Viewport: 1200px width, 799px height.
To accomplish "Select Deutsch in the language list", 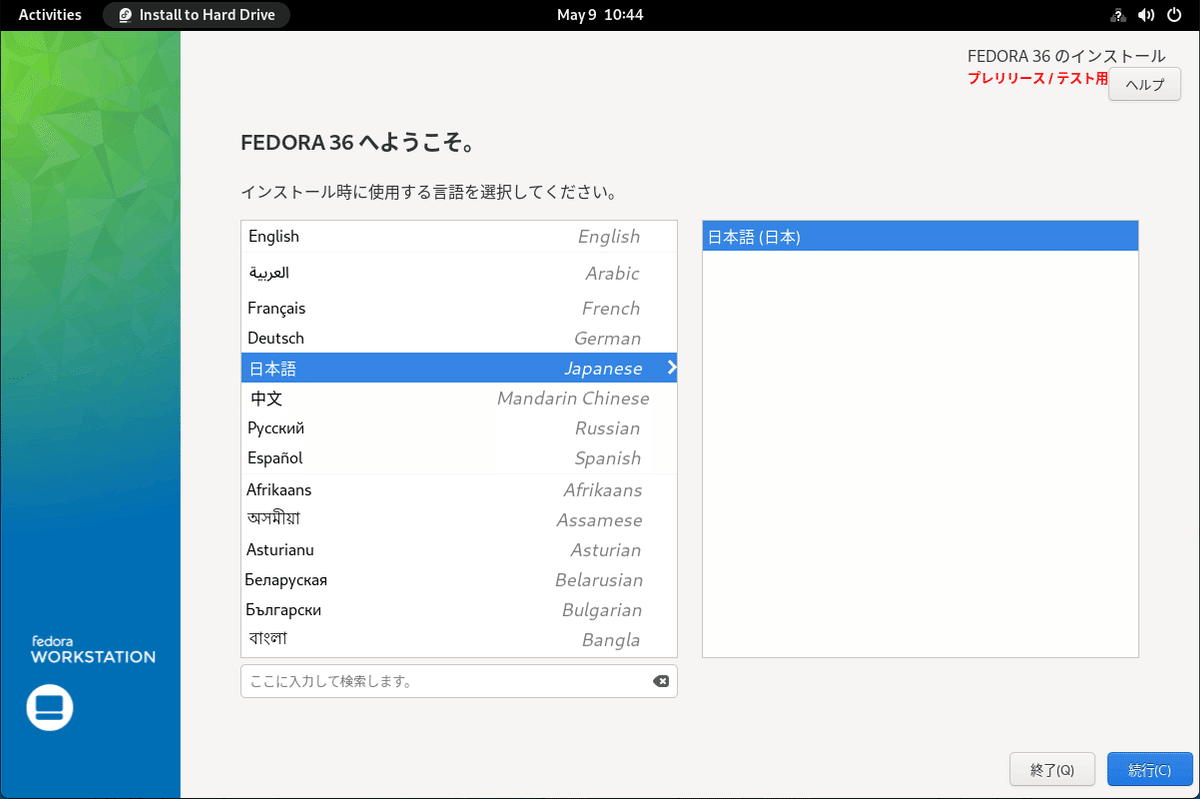I will coord(459,338).
